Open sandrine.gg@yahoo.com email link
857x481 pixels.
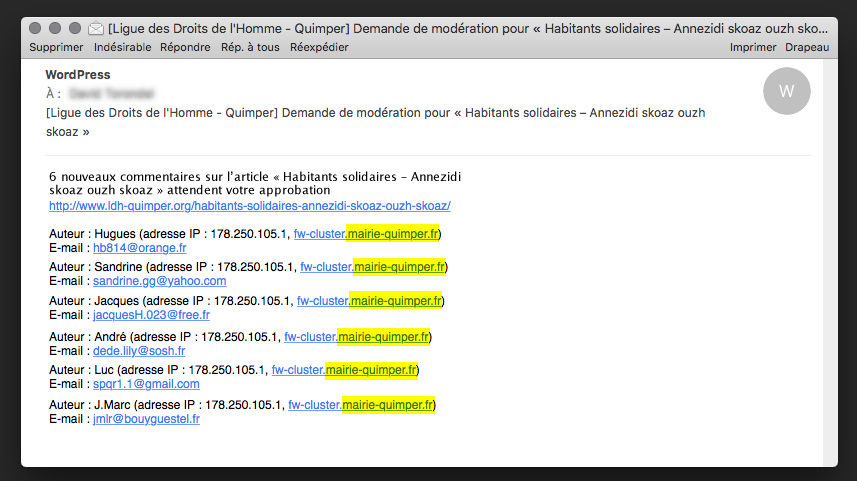pyautogui.click(x=159, y=281)
